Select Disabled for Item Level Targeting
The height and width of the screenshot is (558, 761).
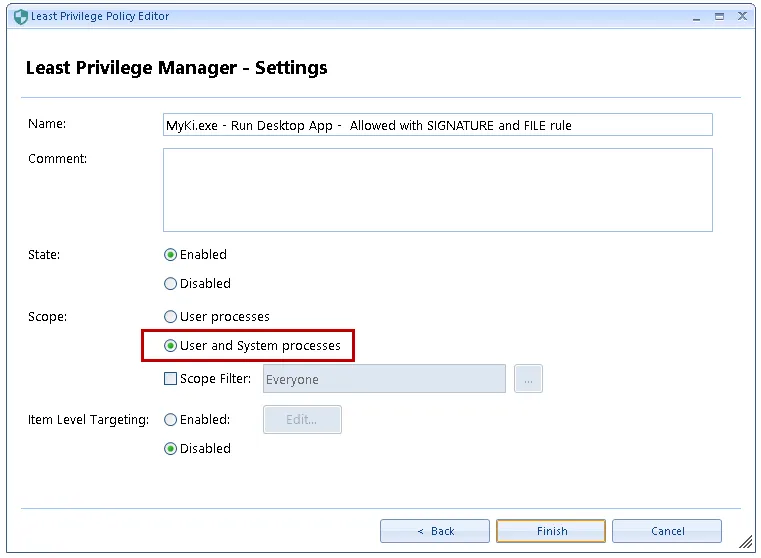pos(171,449)
